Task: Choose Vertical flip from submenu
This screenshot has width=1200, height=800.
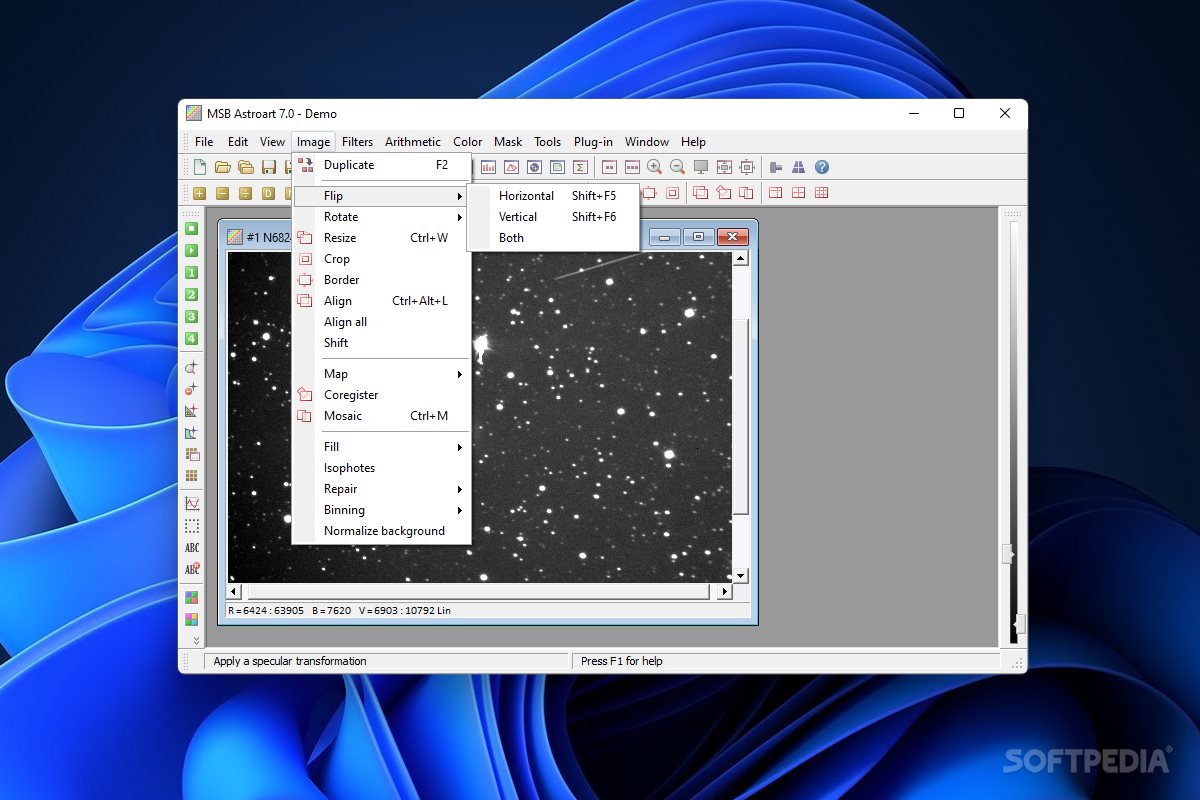Action: pyautogui.click(x=553, y=217)
